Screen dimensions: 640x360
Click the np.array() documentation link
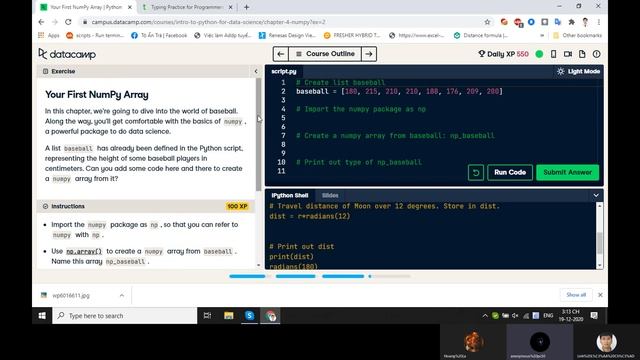tap(84, 251)
